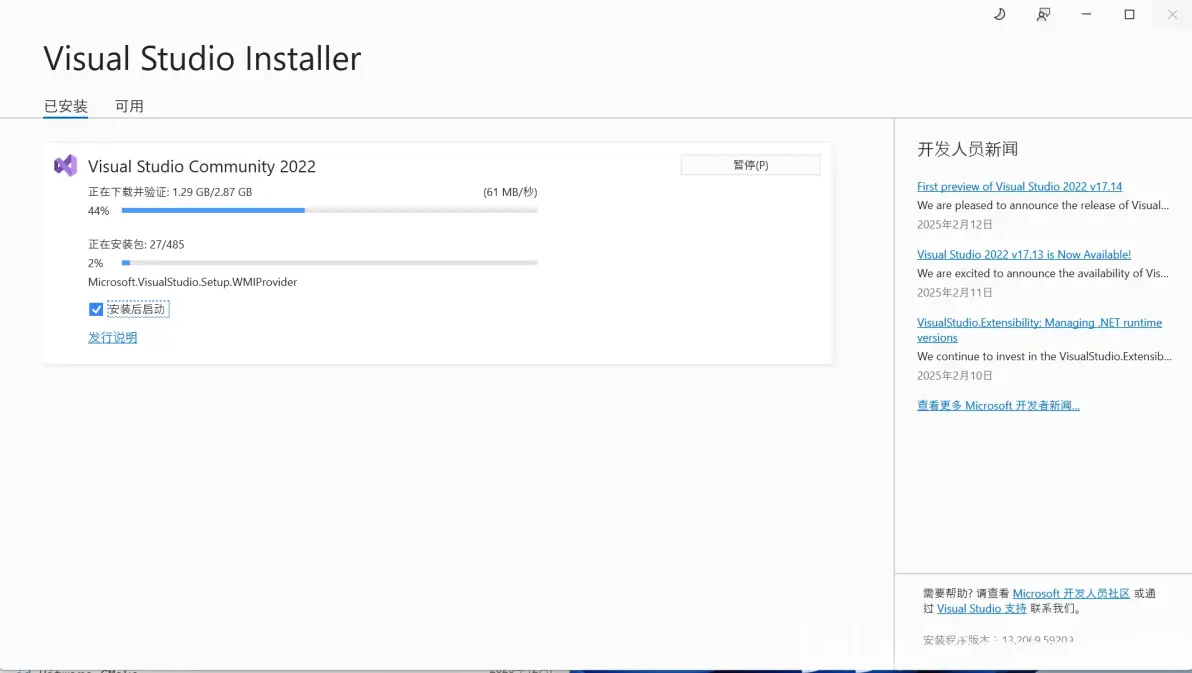
Task: Toggle the dark theme moon icon
Action: (x=1000, y=14)
